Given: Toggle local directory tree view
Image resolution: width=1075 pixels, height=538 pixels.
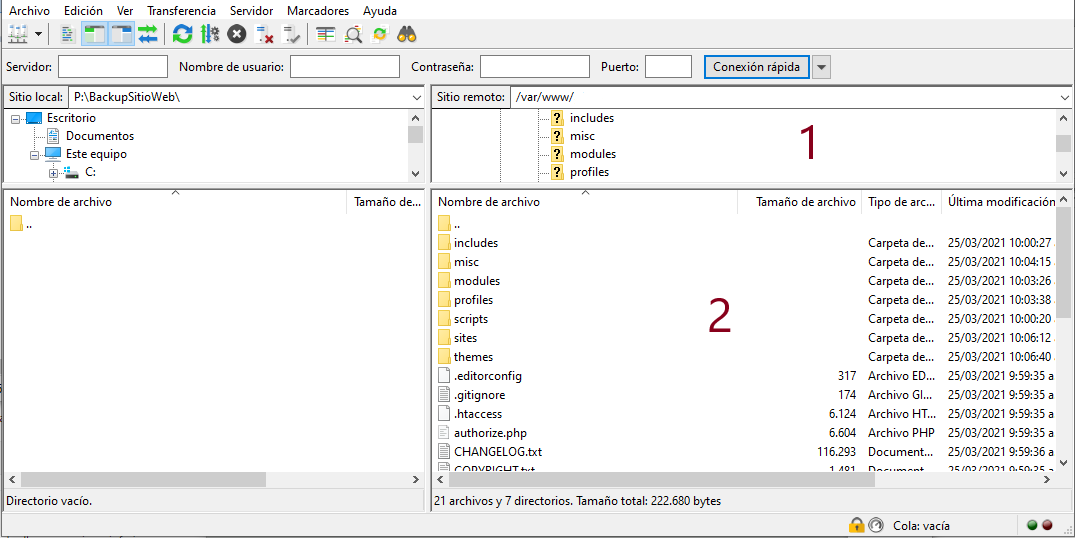Looking at the screenshot, I should [x=95, y=34].
